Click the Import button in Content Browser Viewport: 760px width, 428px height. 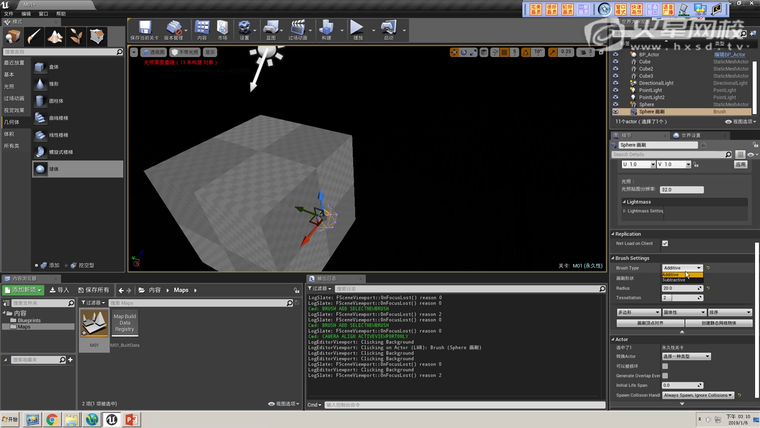[x=59, y=290]
